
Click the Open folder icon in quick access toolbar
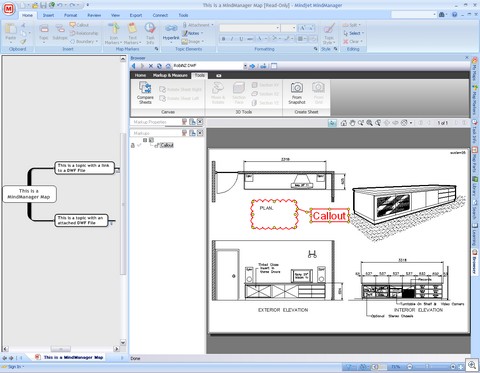(35, 5)
